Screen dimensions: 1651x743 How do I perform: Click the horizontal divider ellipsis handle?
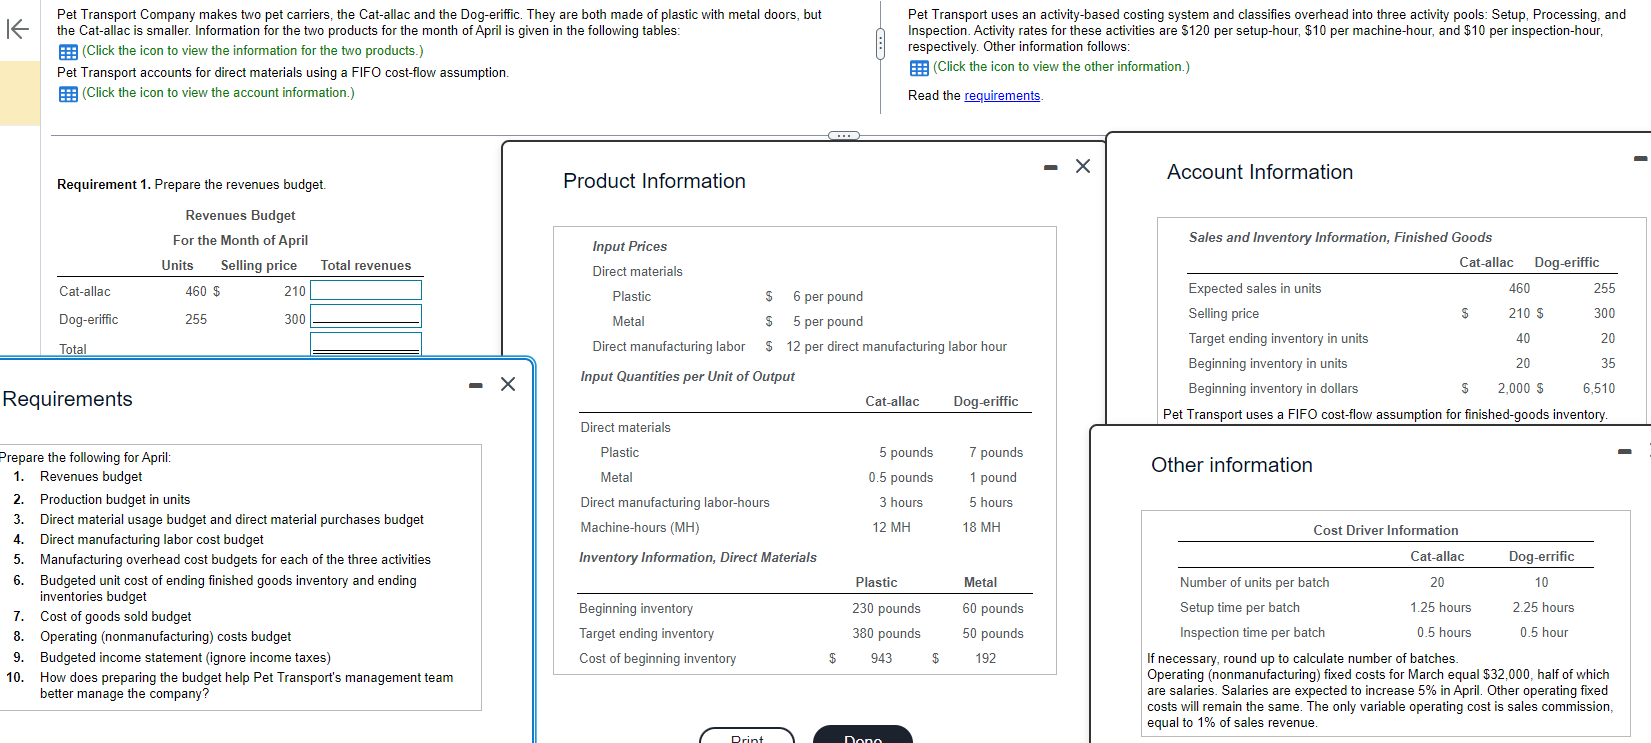[x=843, y=135]
